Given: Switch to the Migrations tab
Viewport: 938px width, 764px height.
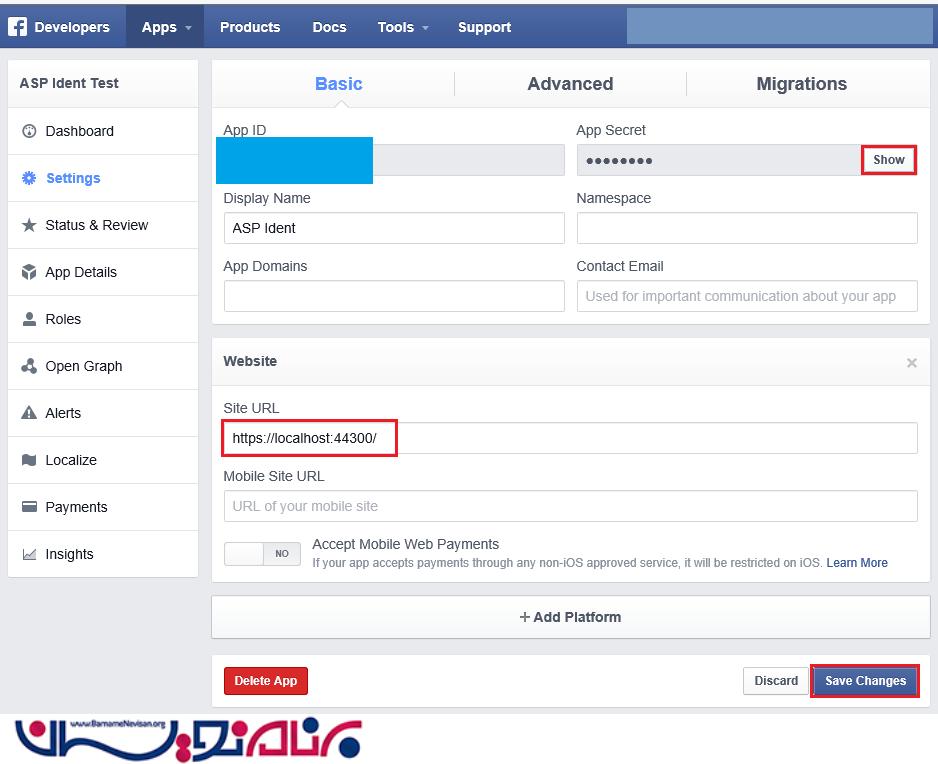Looking at the screenshot, I should (801, 84).
